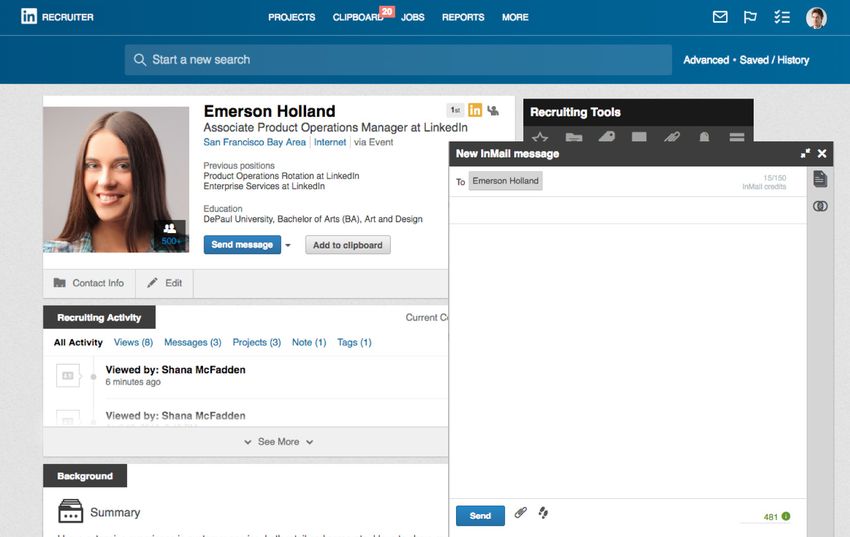Screen dimensions: 850x537
Task: Click the Emerson Holland recipient chip
Action: (505, 181)
